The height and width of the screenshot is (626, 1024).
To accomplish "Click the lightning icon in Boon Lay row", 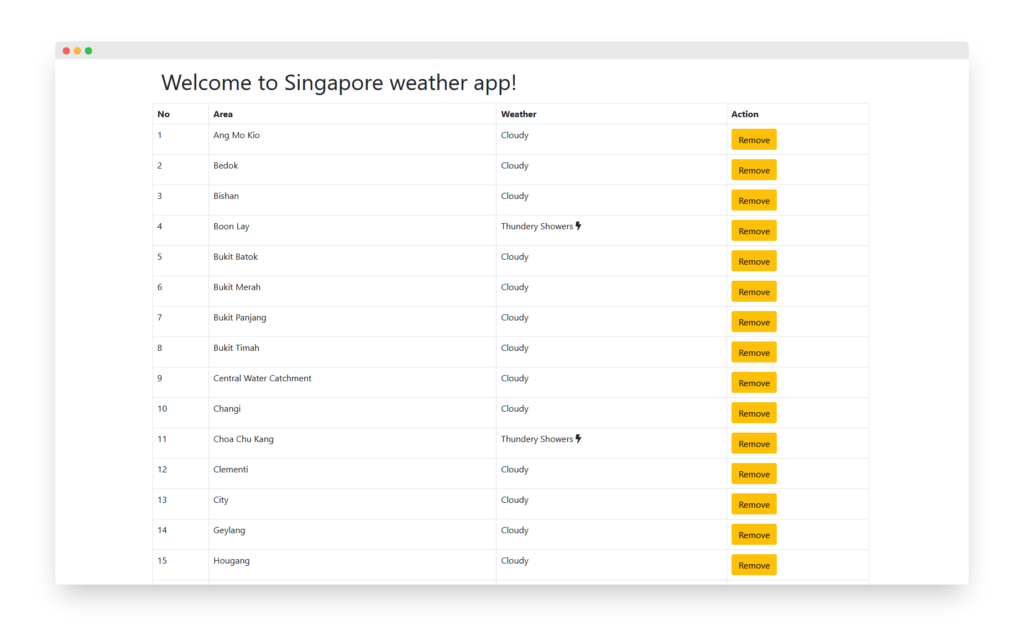I will (x=579, y=226).
